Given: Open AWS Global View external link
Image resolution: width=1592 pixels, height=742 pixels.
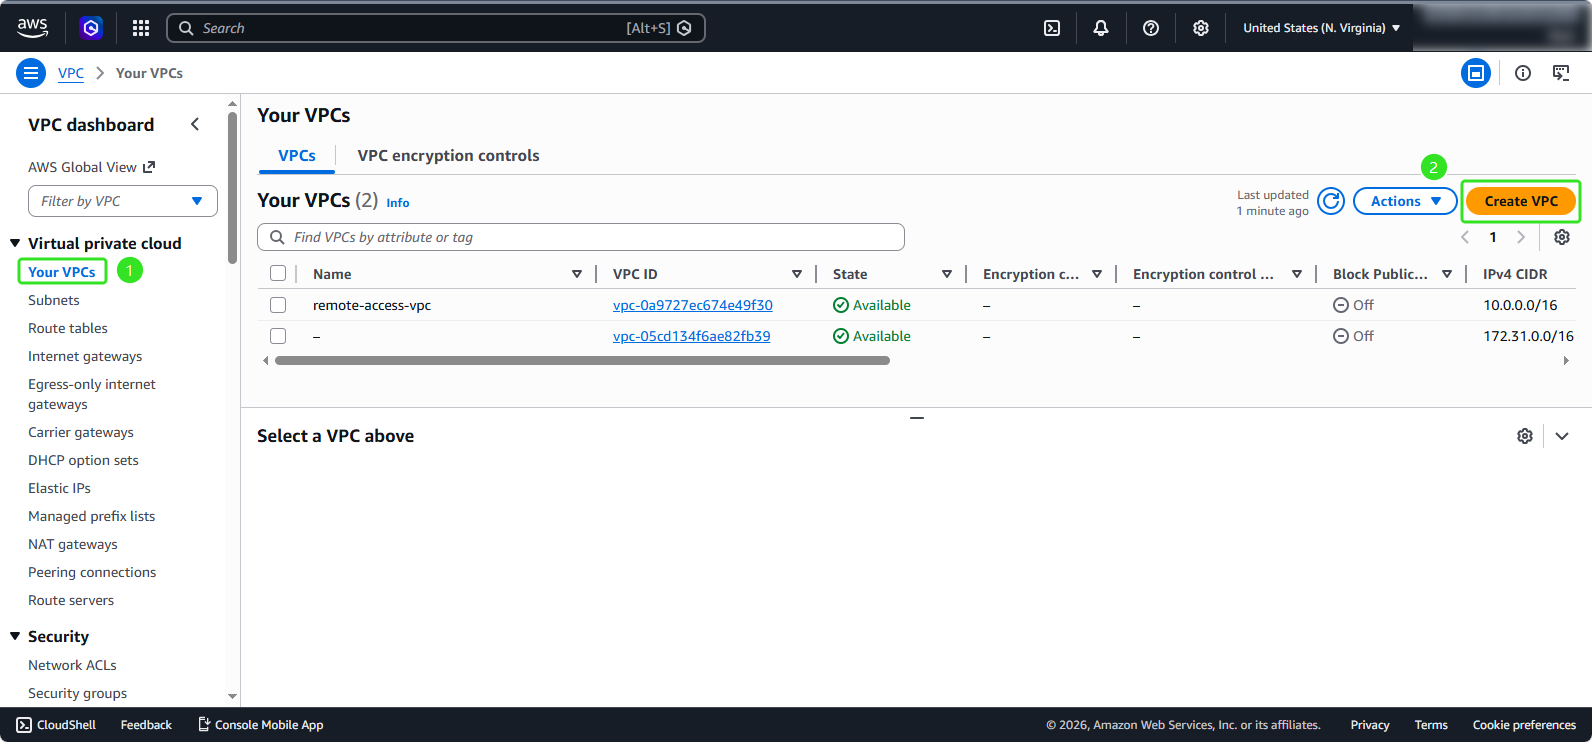Looking at the screenshot, I should [92, 167].
